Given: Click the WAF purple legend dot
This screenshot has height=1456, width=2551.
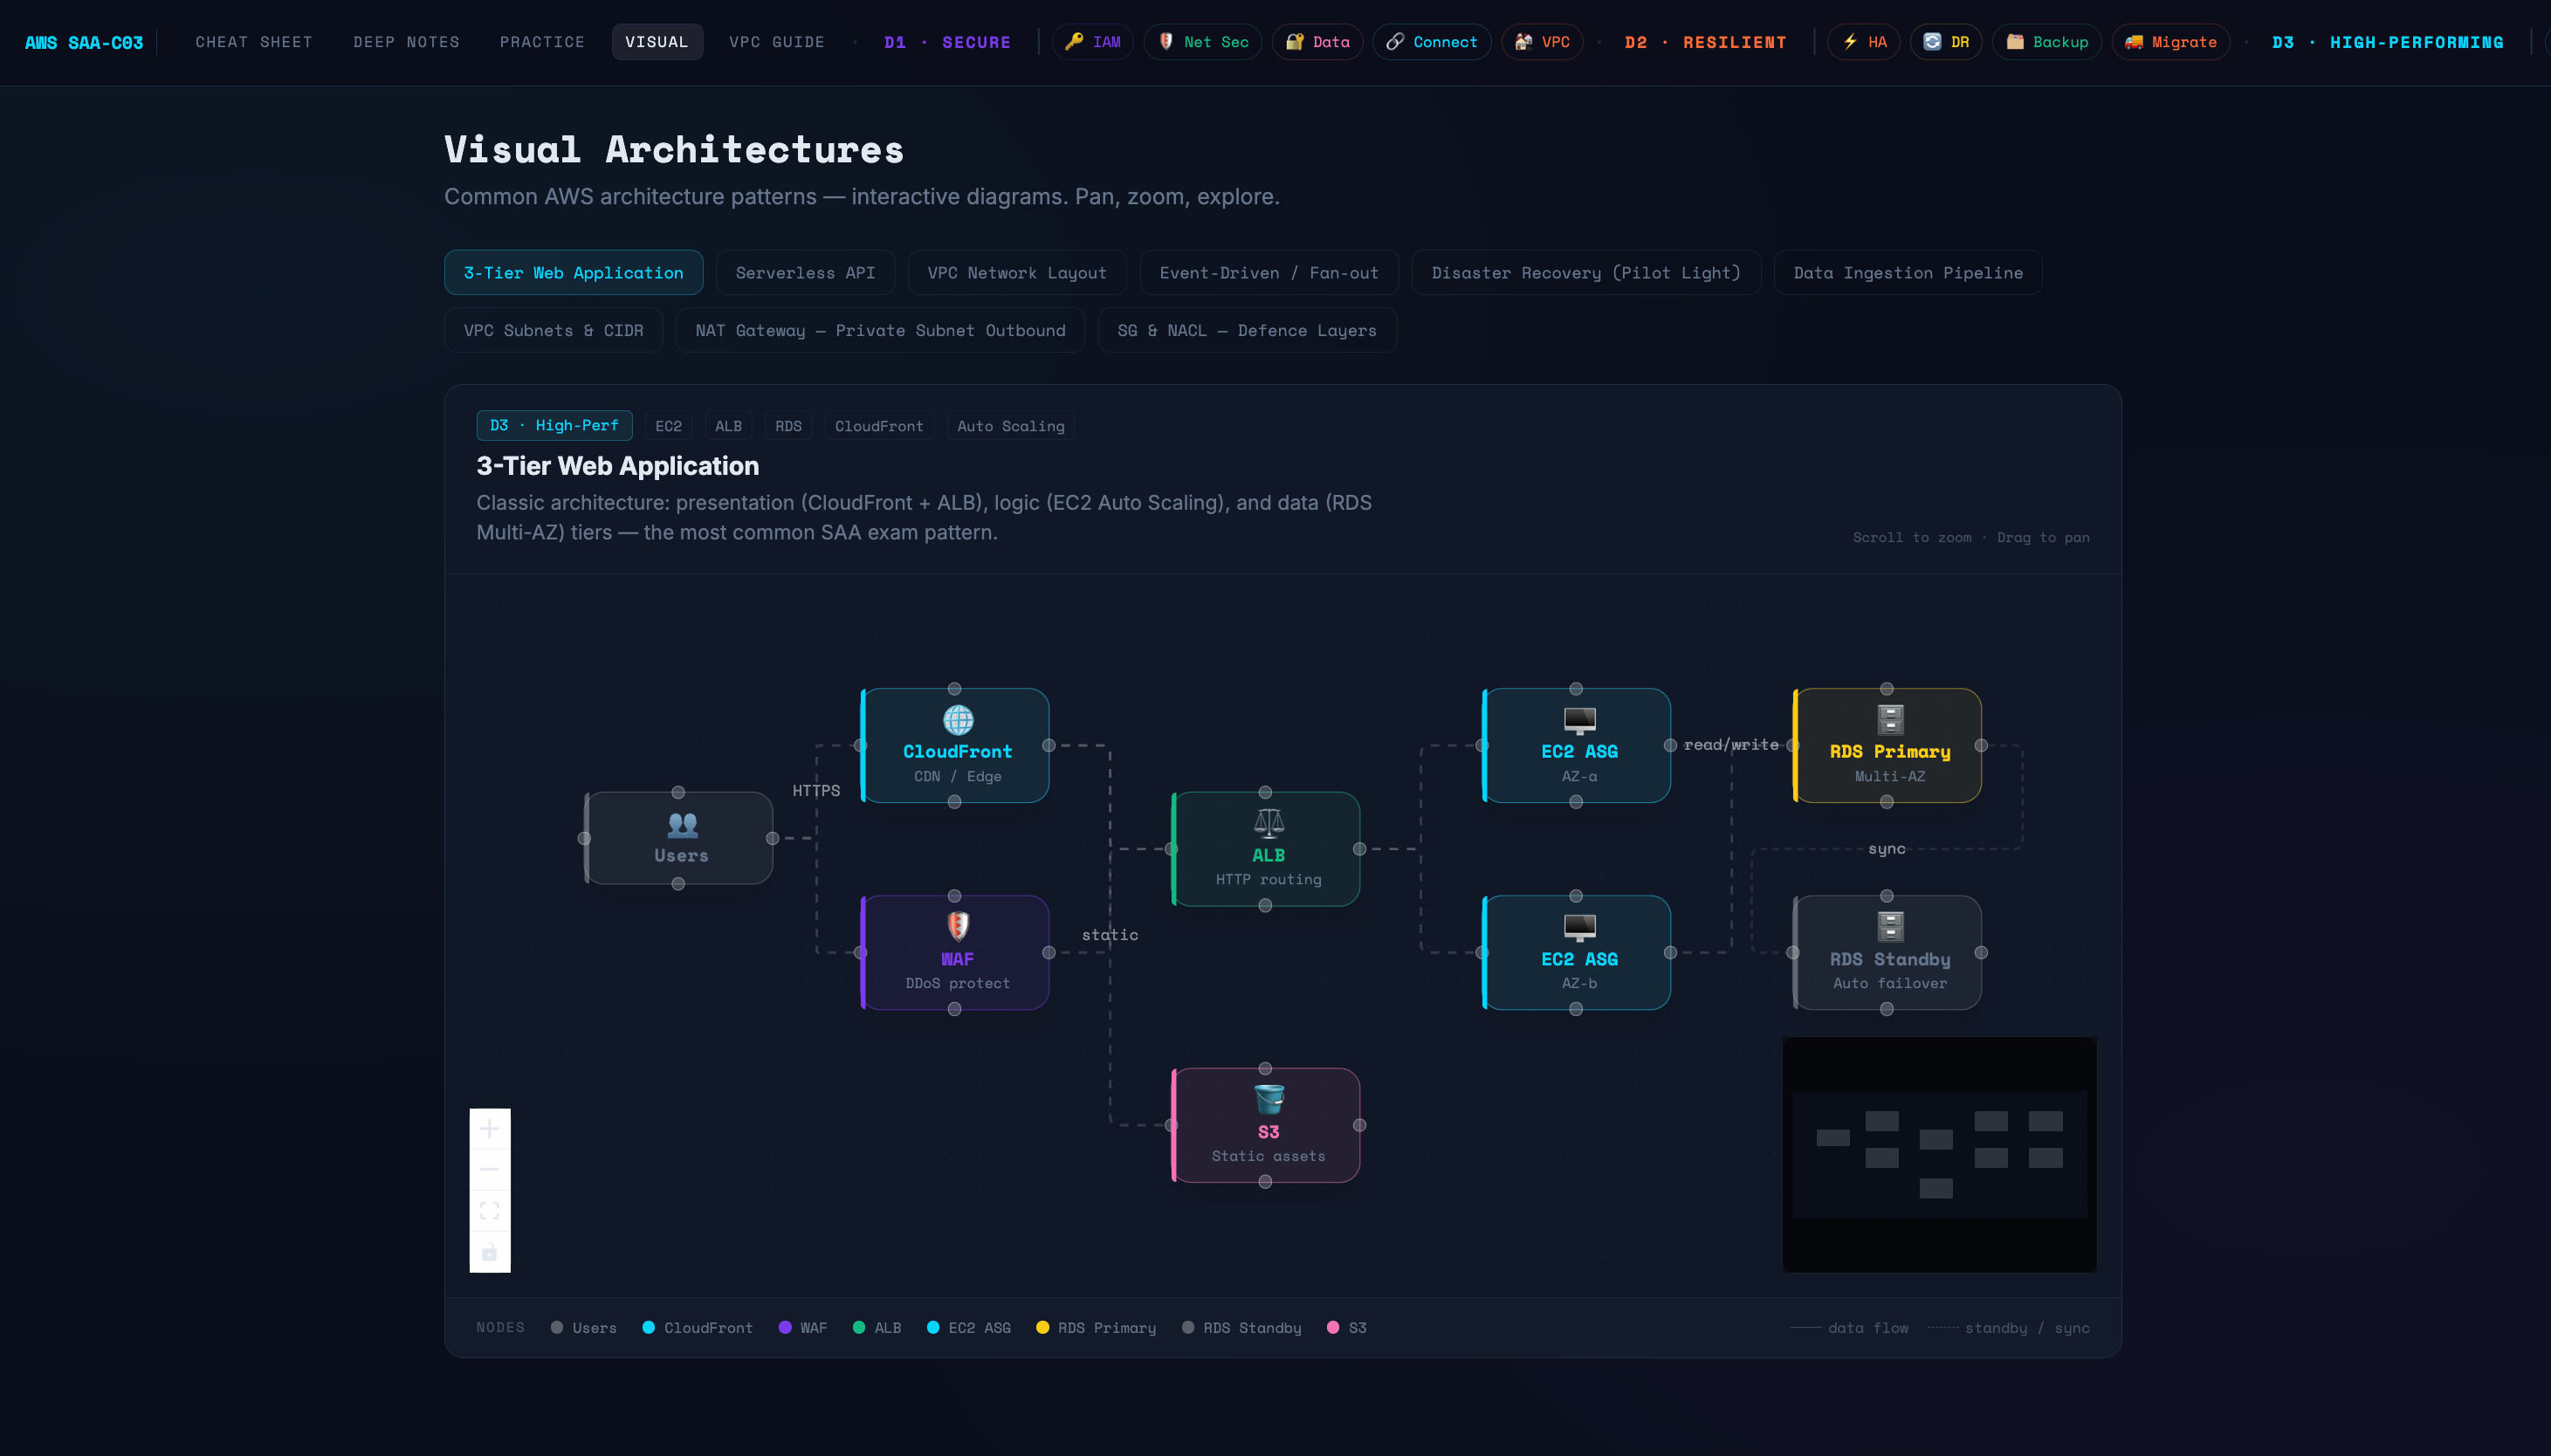Looking at the screenshot, I should 785,1327.
